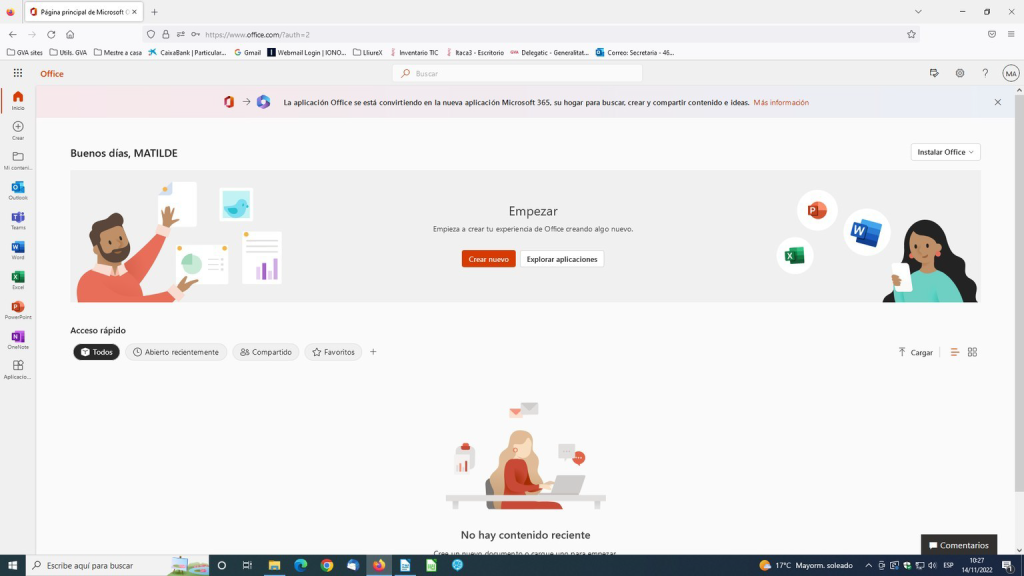The width and height of the screenshot is (1024, 576).
Task: Open the Más información link
Action: coord(781,102)
